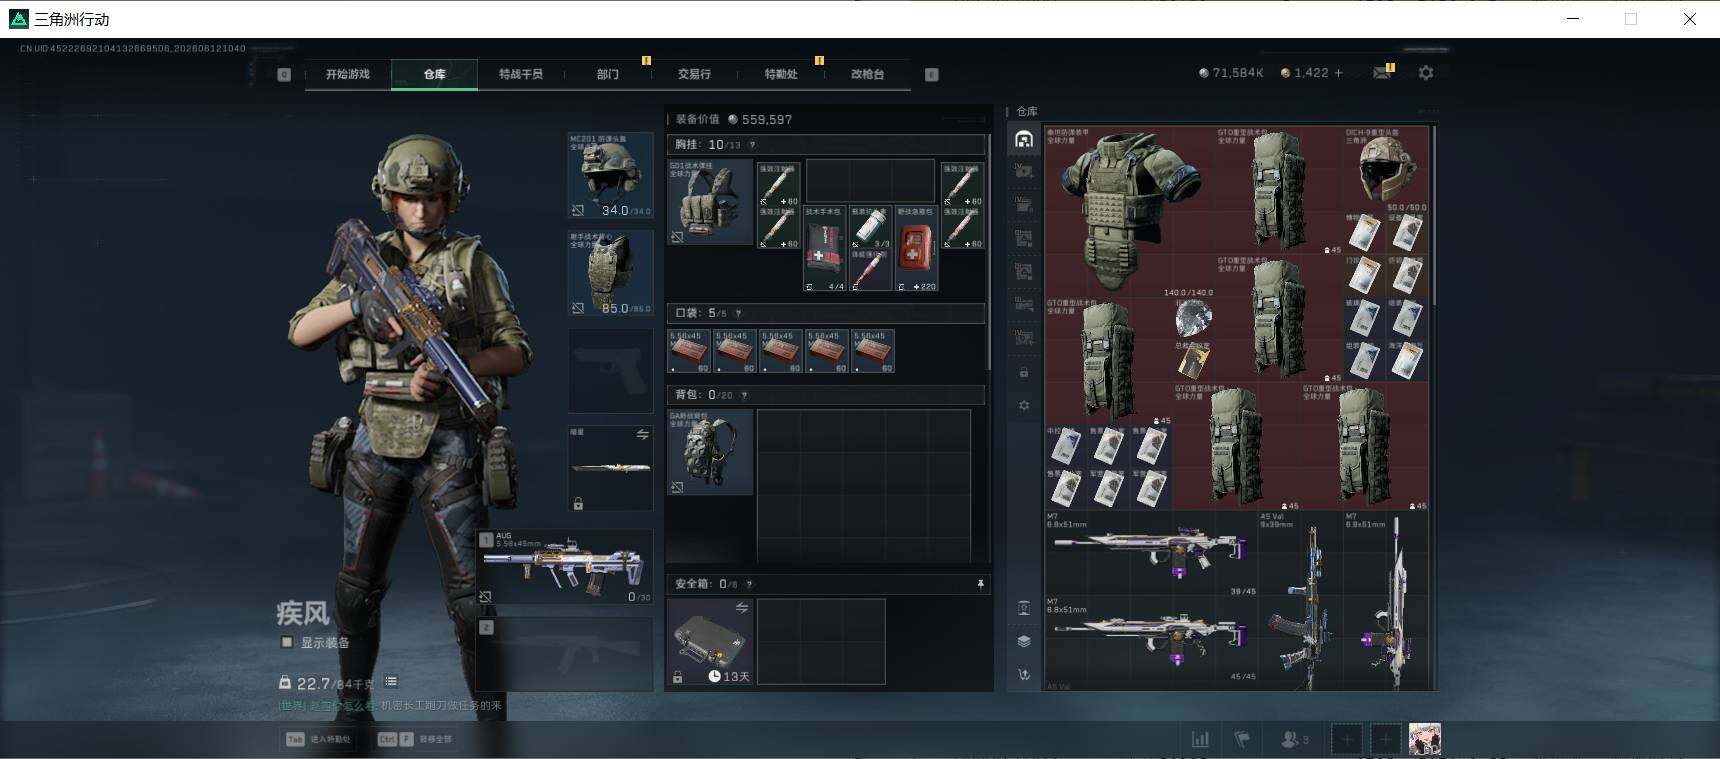The height and width of the screenshot is (759, 1720).
Task: Select the M7 rifle showing 39/45
Action: pyautogui.click(x=1151, y=554)
